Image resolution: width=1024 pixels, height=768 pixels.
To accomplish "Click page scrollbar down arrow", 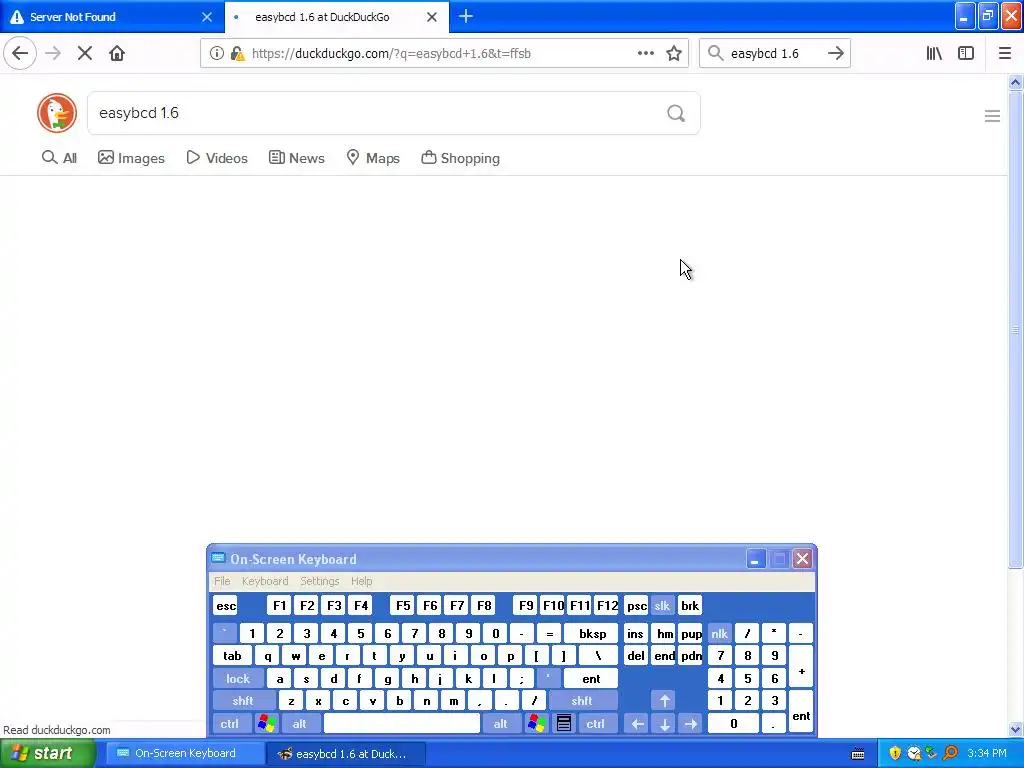I will 1016,729.
